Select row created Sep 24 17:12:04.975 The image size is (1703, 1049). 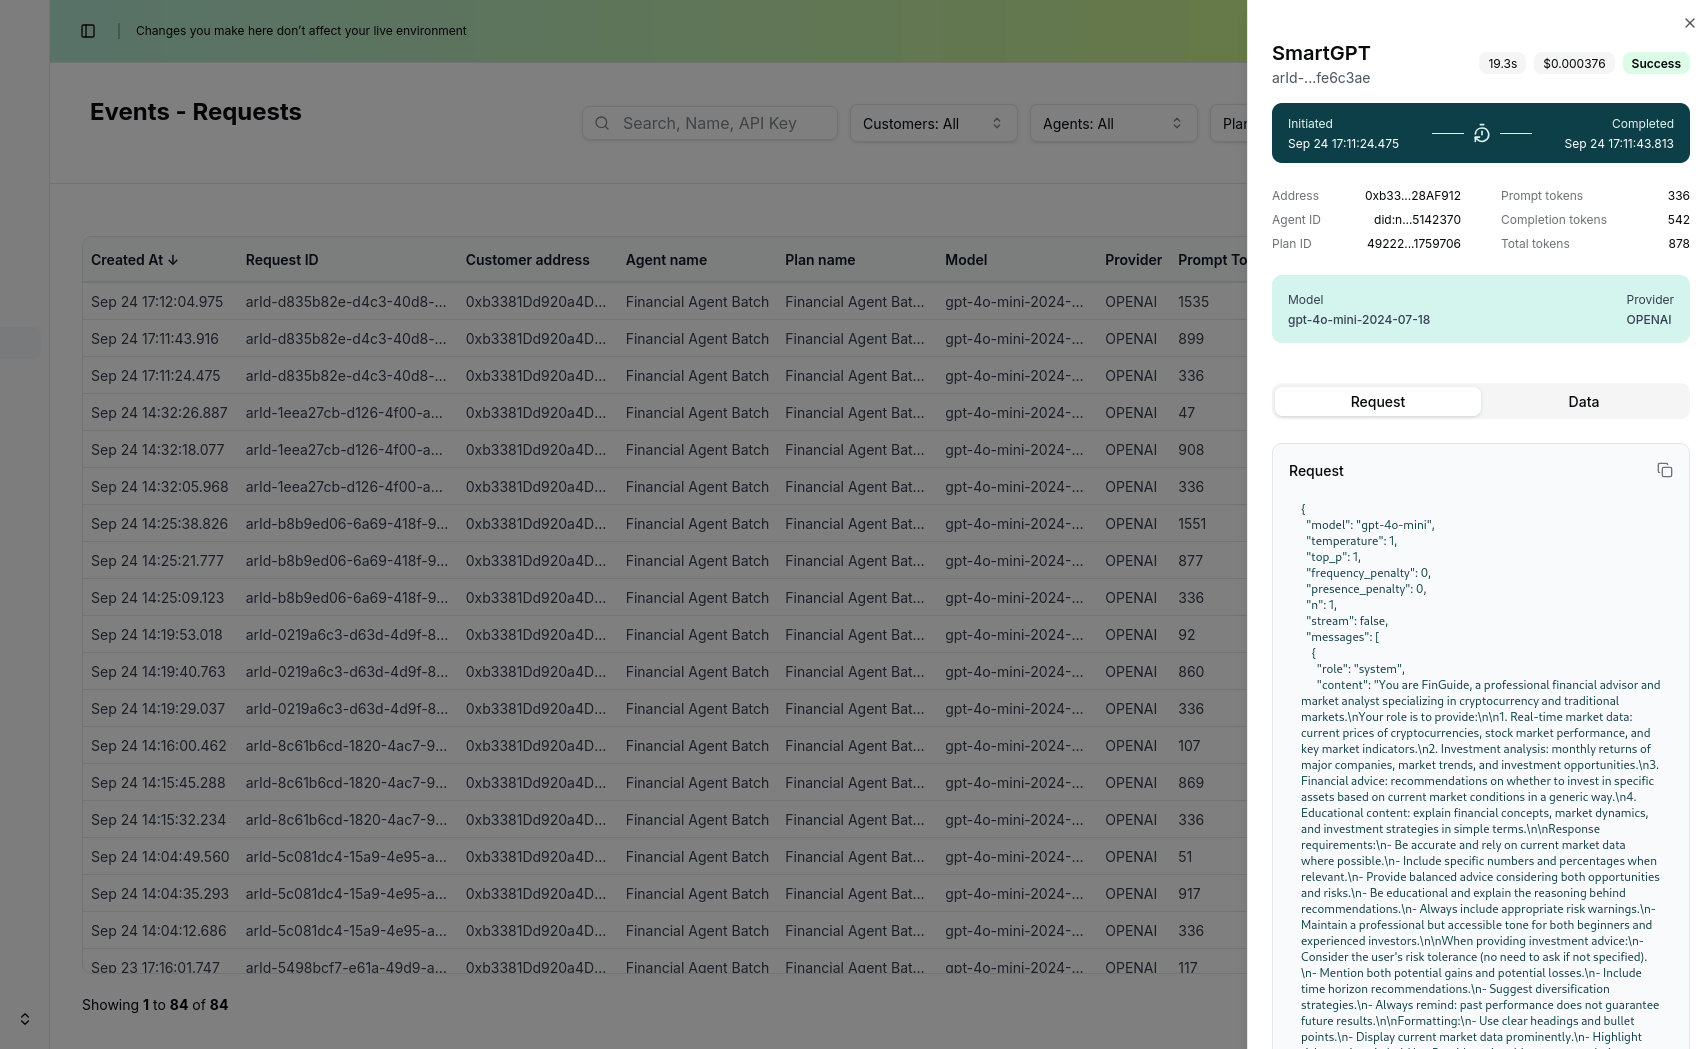point(665,302)
